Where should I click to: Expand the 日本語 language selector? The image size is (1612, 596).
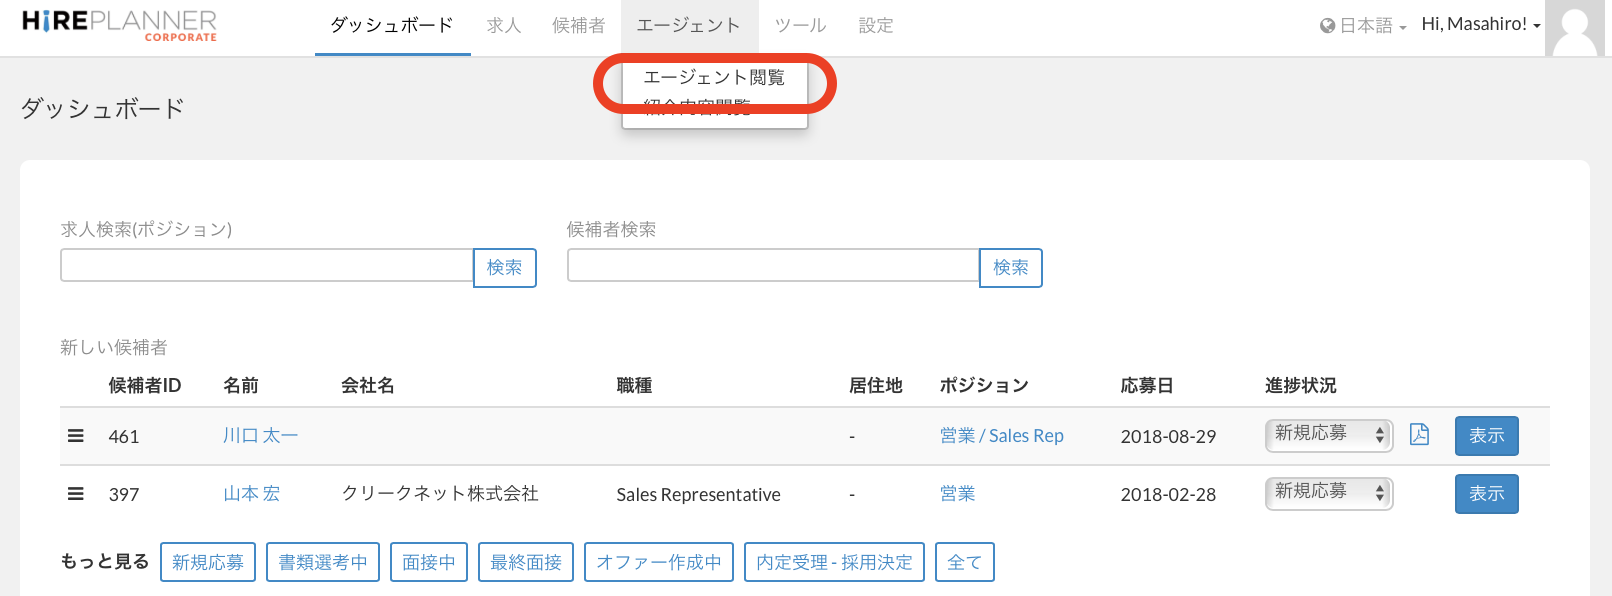pos(1371,26)
